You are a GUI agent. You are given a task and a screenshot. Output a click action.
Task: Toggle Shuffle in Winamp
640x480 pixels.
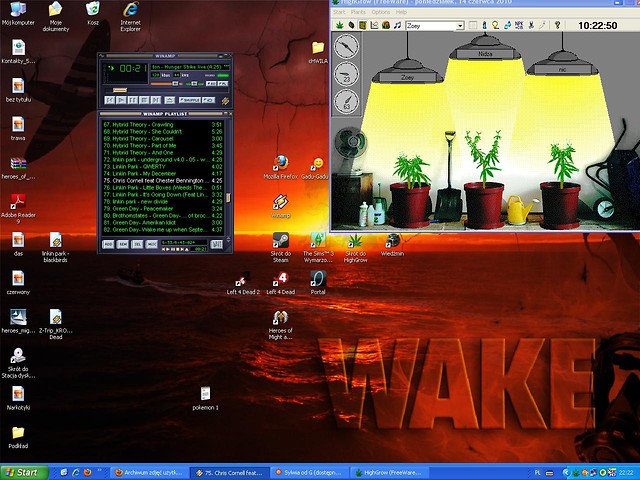click(x=190, y=100)
